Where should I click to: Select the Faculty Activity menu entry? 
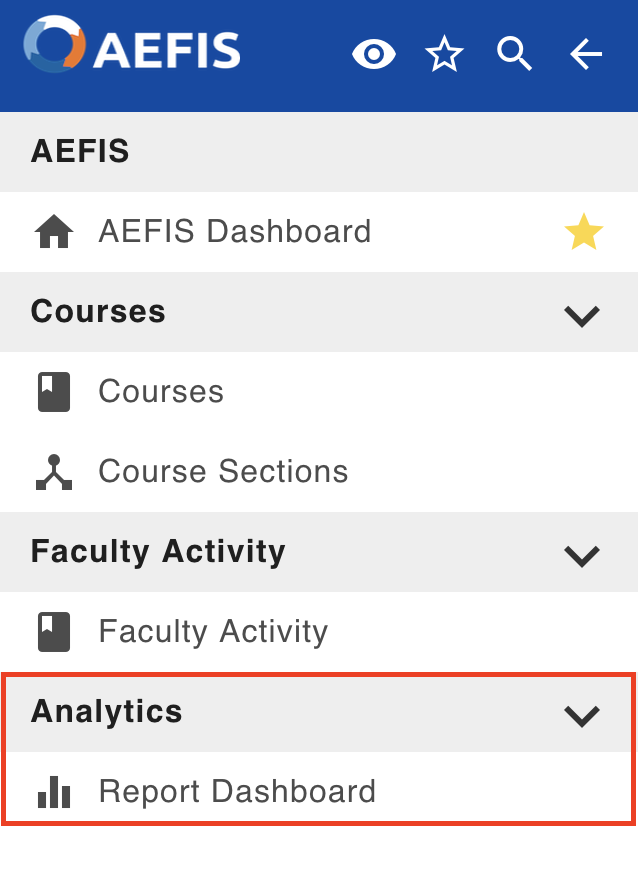click(x=213, y=632)
